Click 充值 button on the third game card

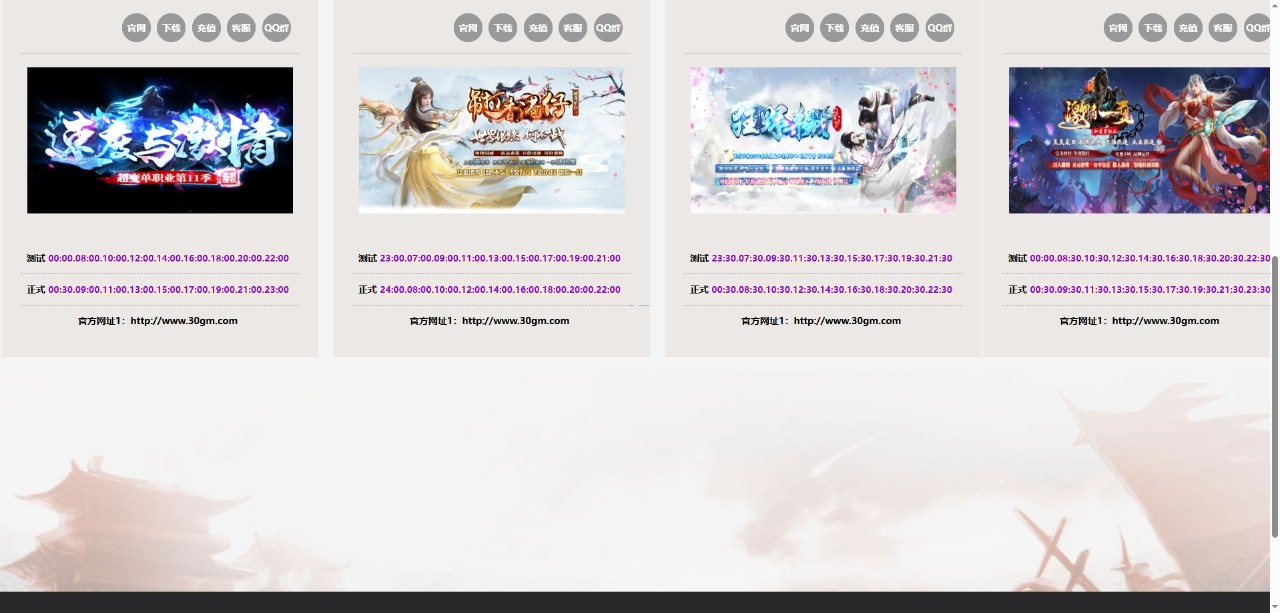pos(869,28)
